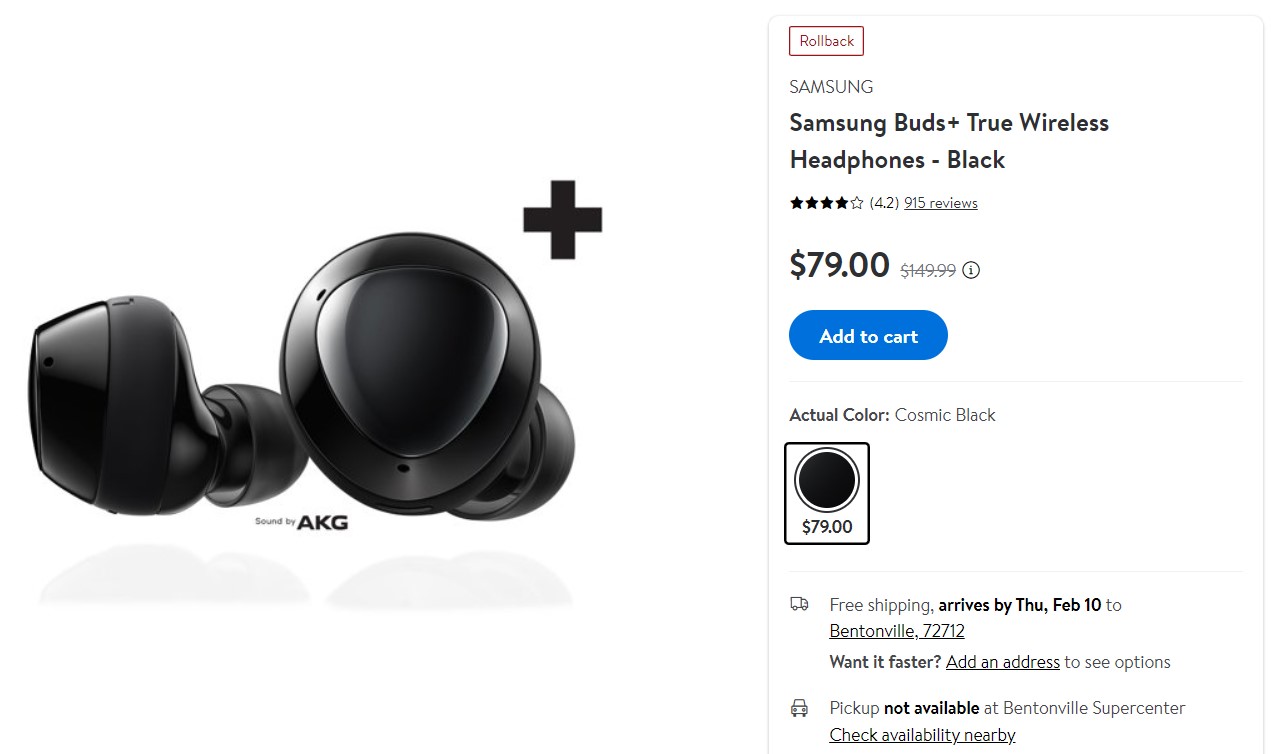Click the Sound by AKG logo

[301, 521]
